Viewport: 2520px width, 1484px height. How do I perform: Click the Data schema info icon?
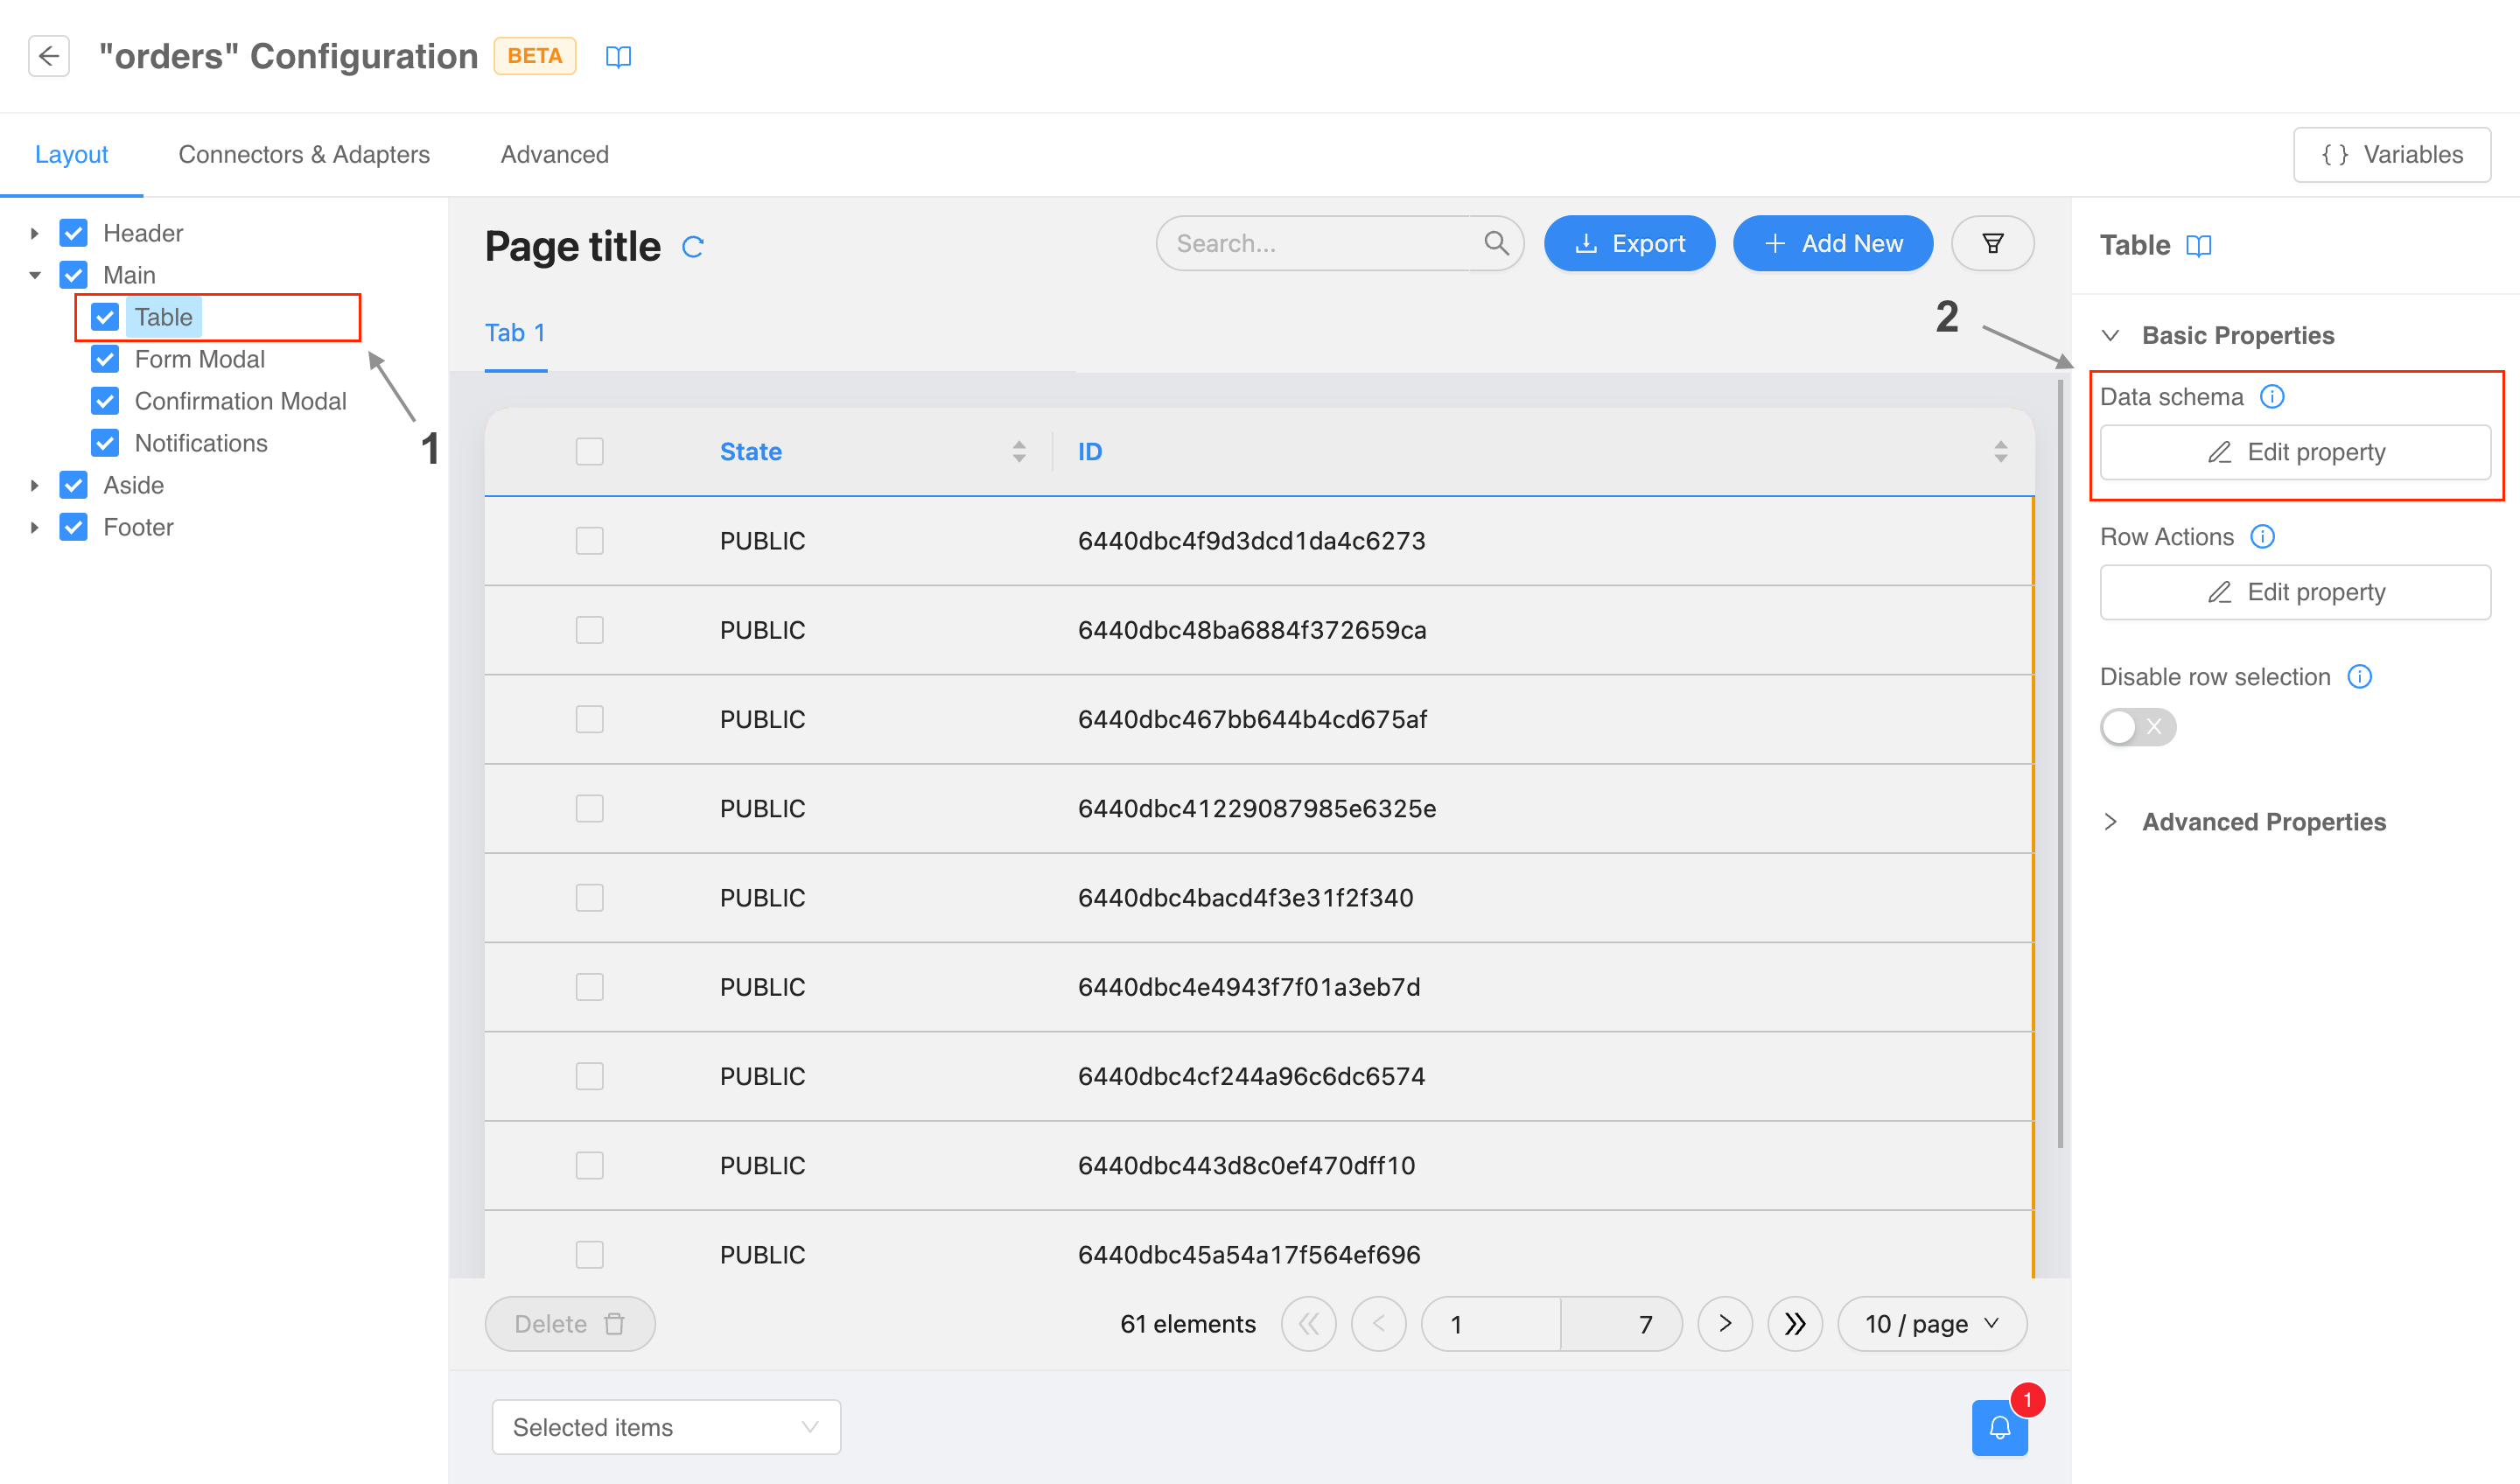tap(2272, 397)
